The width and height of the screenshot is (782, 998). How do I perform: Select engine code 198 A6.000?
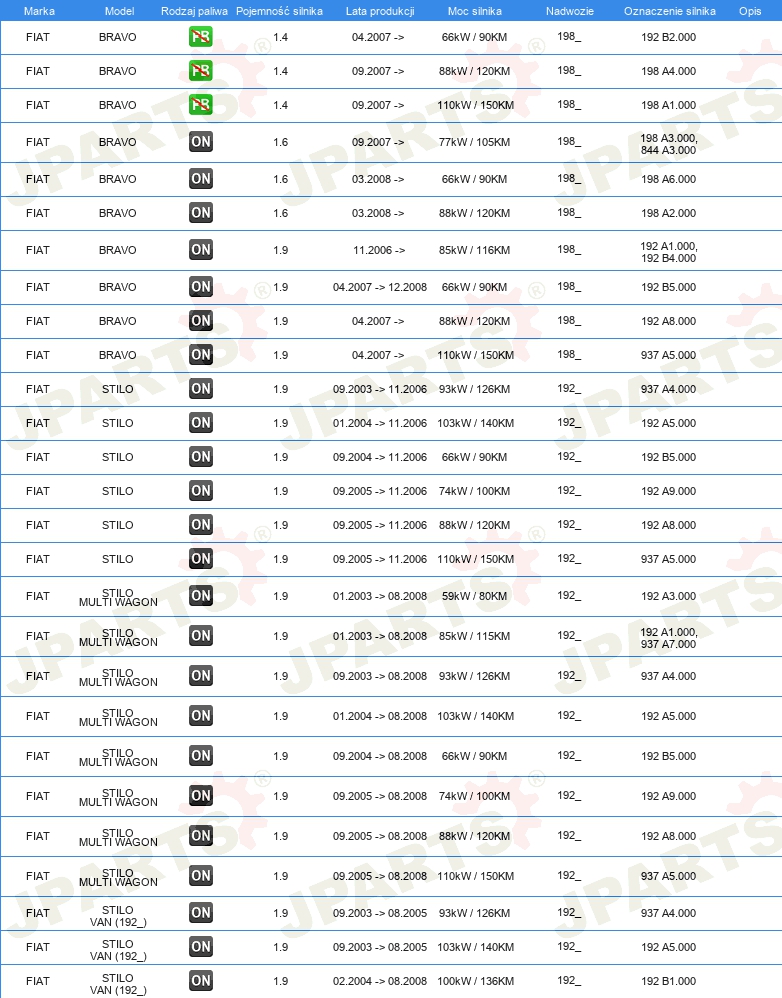pos(668,179)
